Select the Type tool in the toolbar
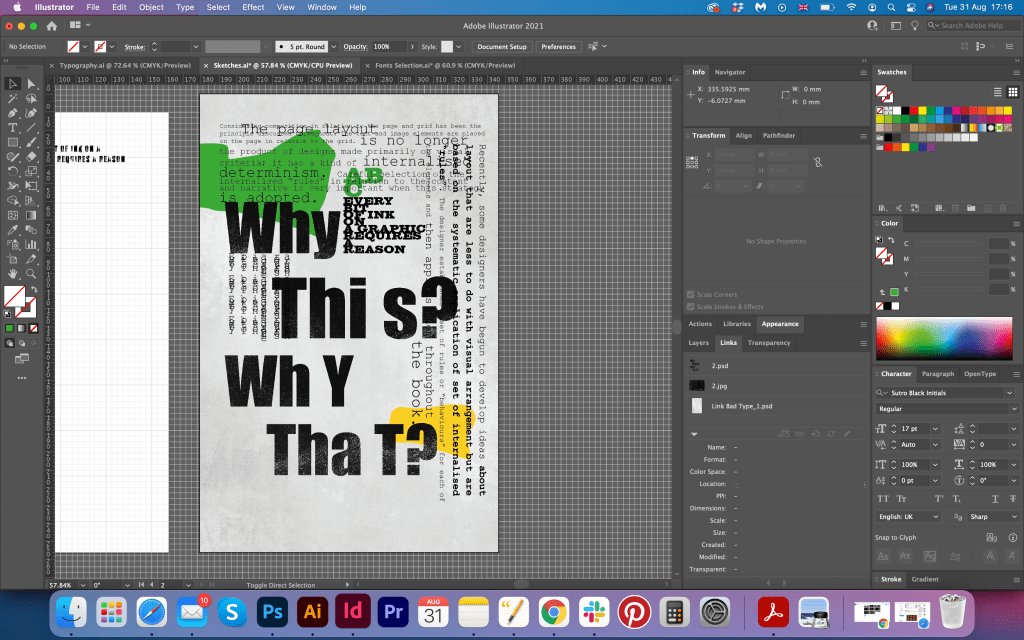The width and height of the screenshot is (1024, 640). pyautogui.click(x=13, y=128)
